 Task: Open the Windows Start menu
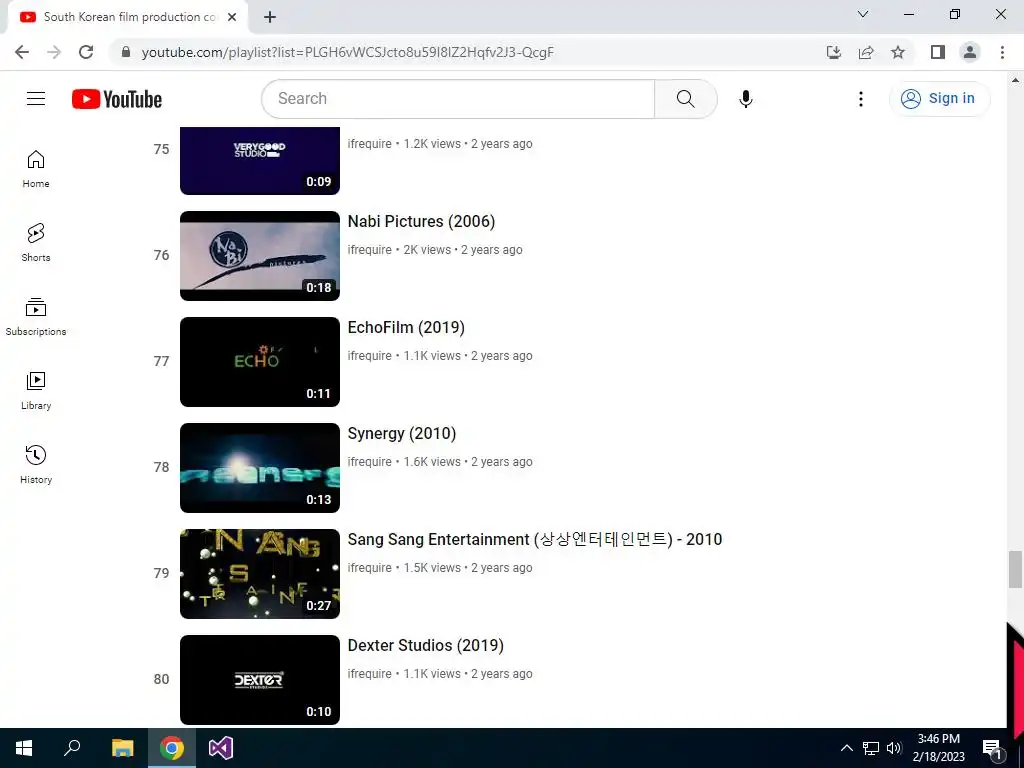point(24,748)
